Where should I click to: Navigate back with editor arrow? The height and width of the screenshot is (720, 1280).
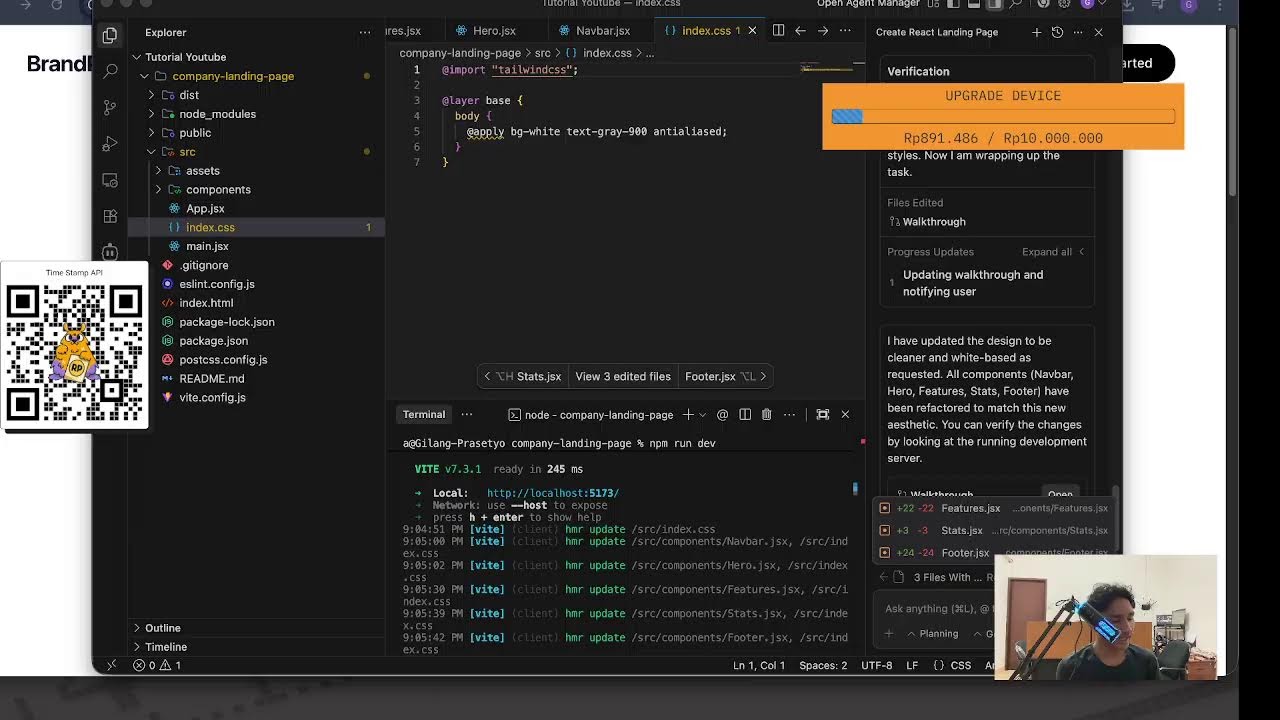pos(800,31)
